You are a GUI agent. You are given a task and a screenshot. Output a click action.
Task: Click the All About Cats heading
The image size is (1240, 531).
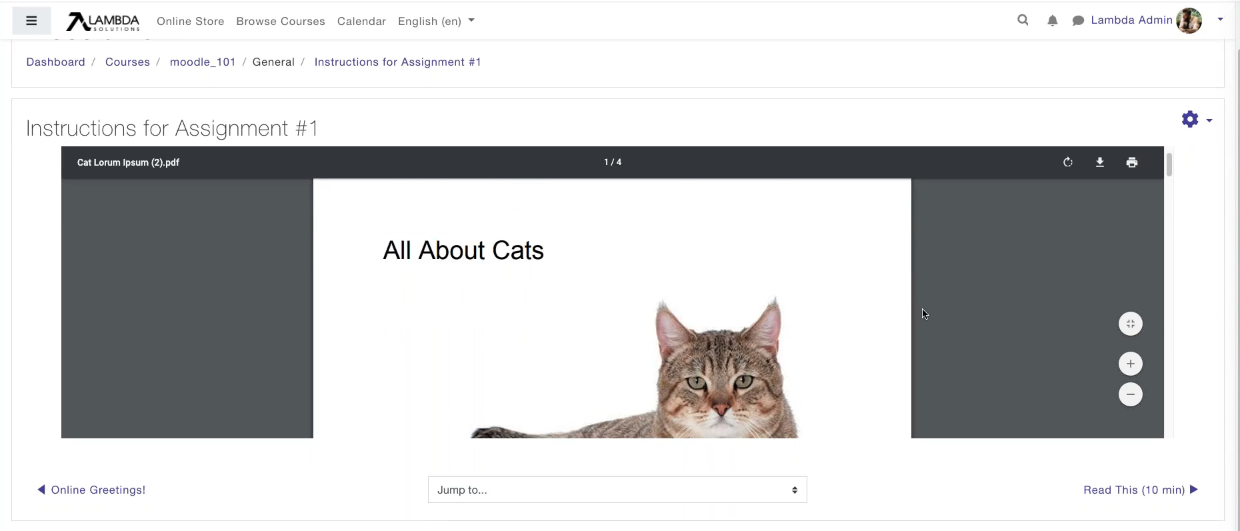463,251
